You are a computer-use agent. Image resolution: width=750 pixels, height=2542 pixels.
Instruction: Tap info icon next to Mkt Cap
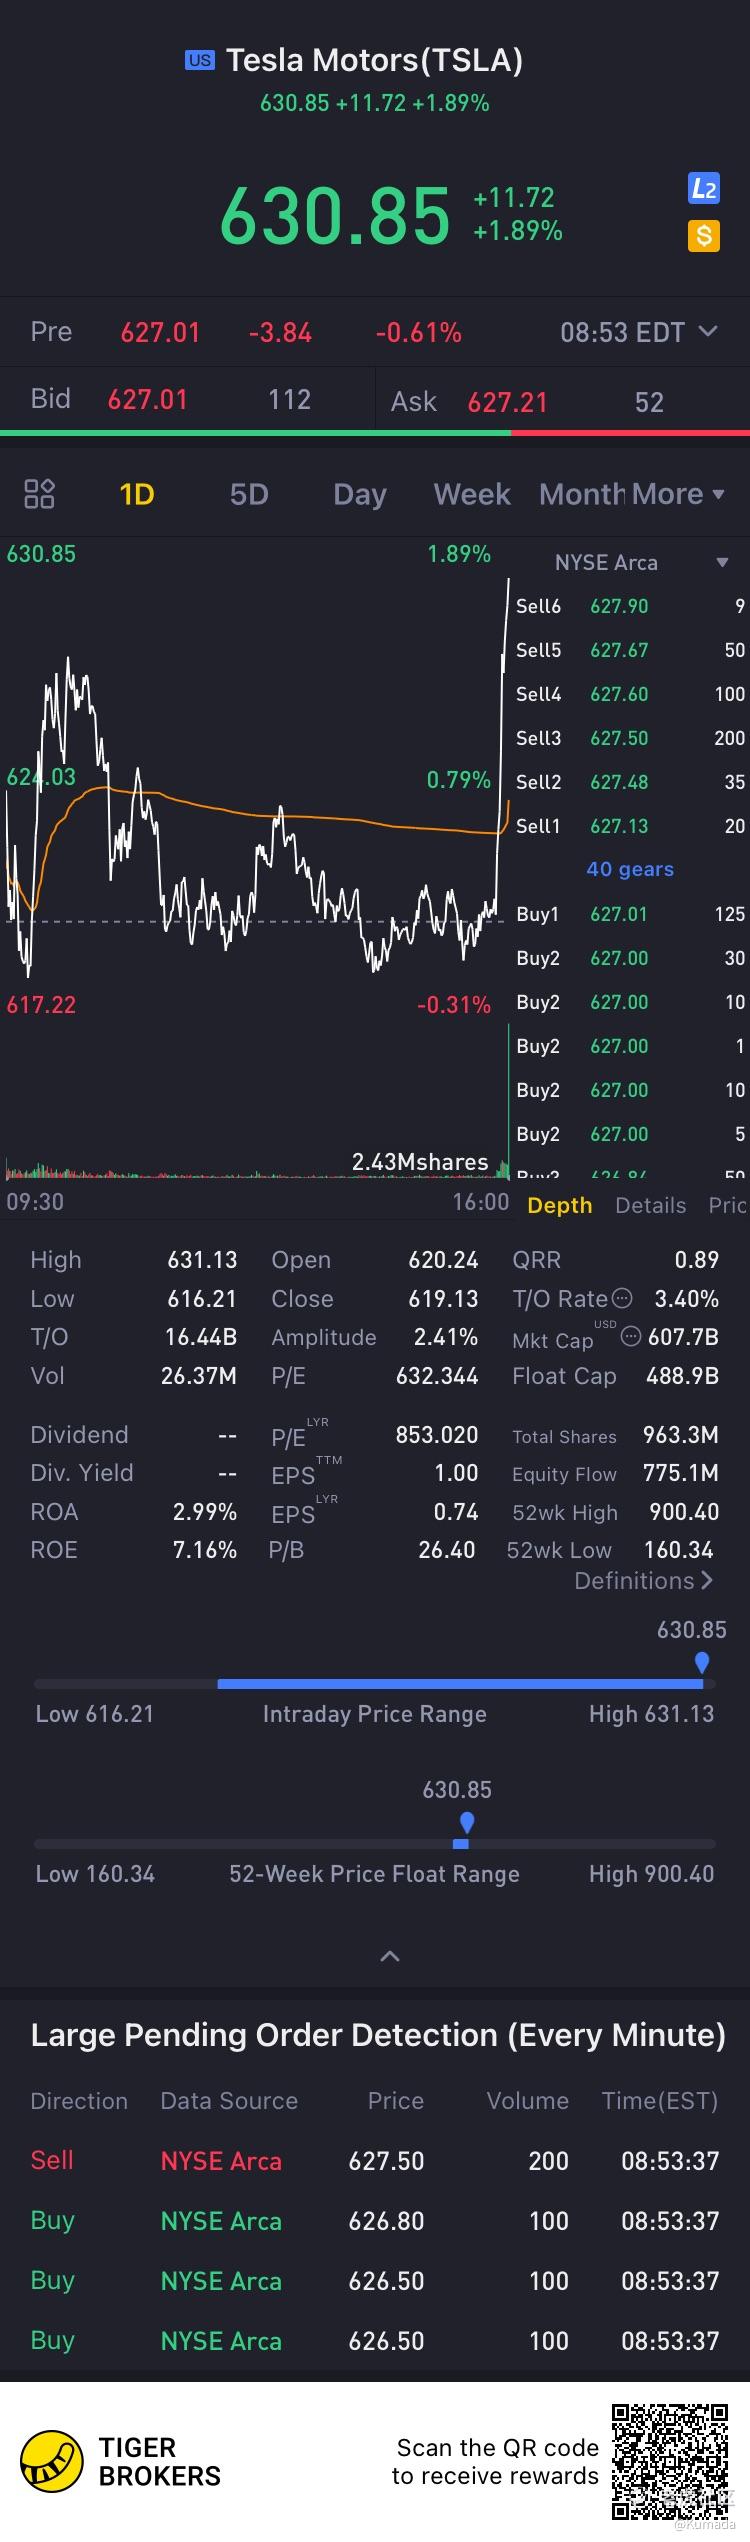[x=631, y=1336]
